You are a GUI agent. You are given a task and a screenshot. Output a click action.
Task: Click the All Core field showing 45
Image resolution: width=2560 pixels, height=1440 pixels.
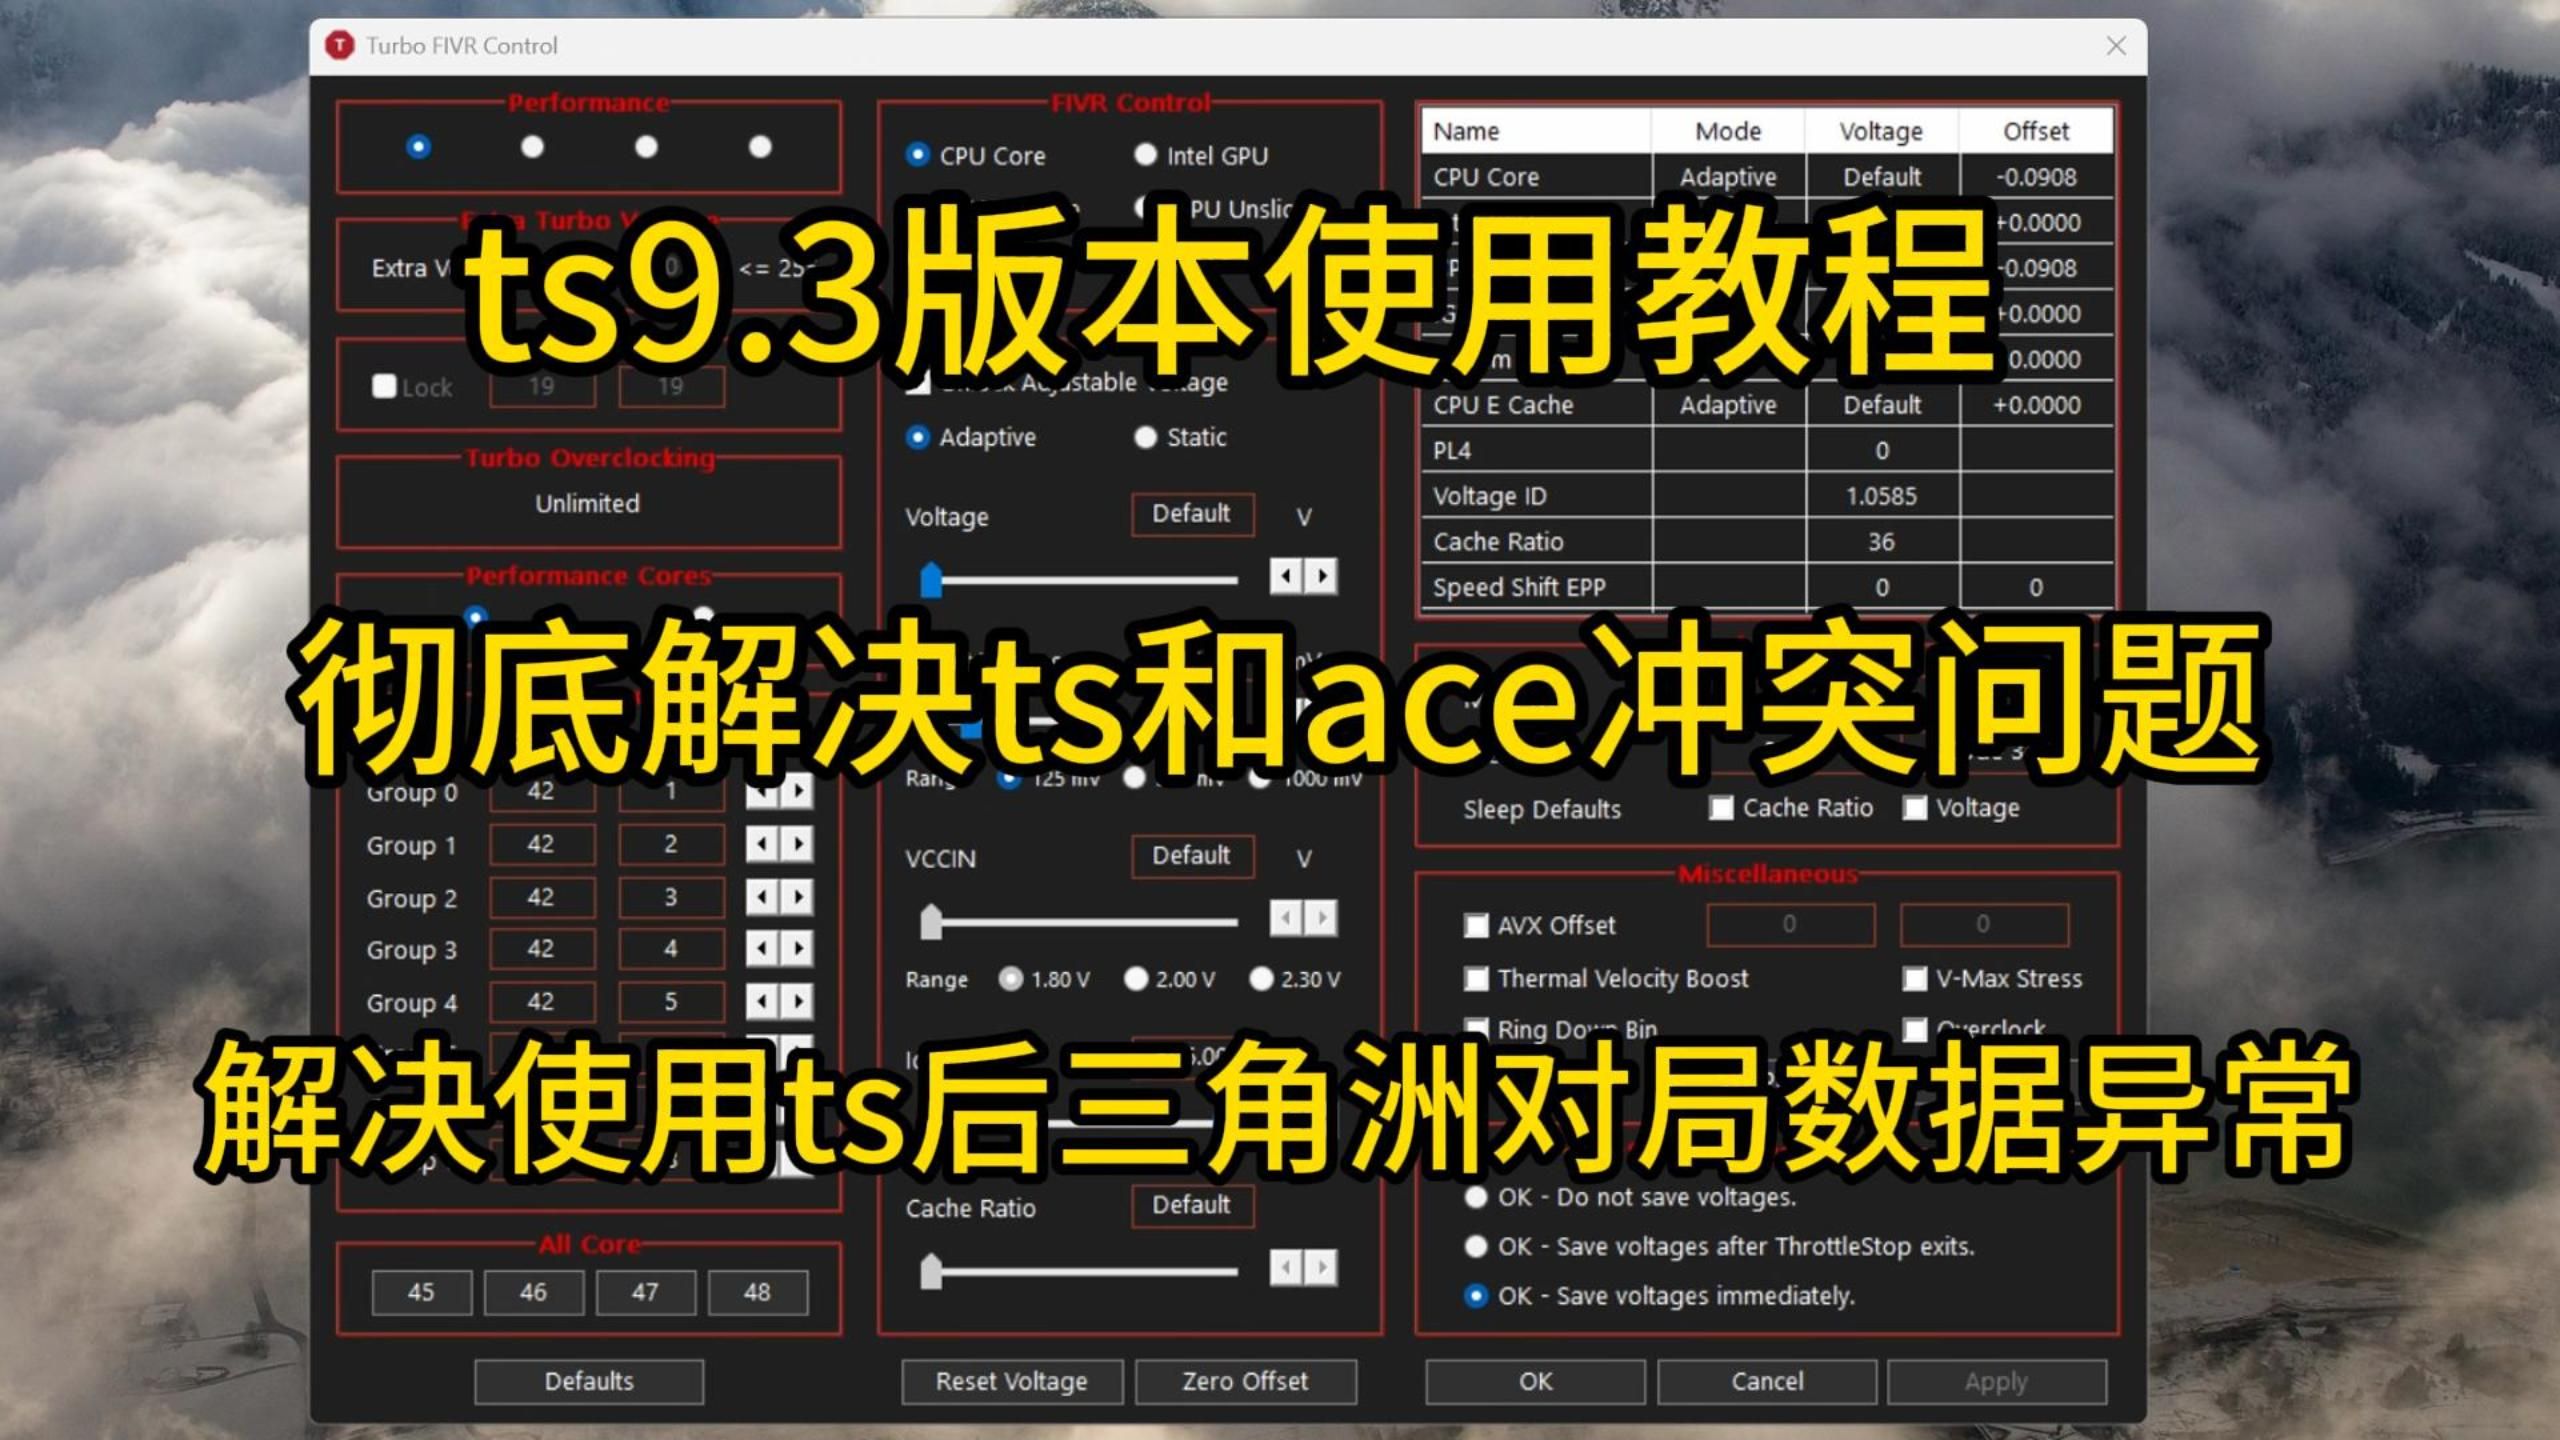[421, 1292]
